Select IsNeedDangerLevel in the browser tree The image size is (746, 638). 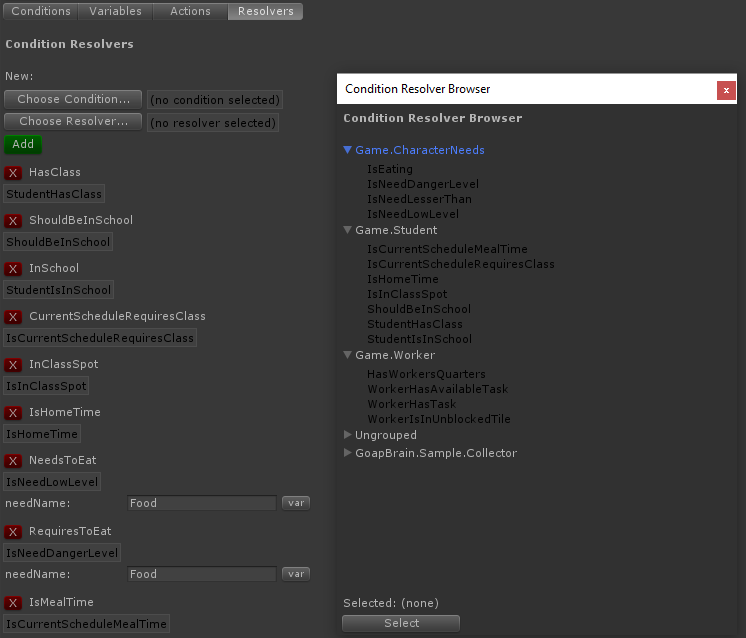pos(423,184)
